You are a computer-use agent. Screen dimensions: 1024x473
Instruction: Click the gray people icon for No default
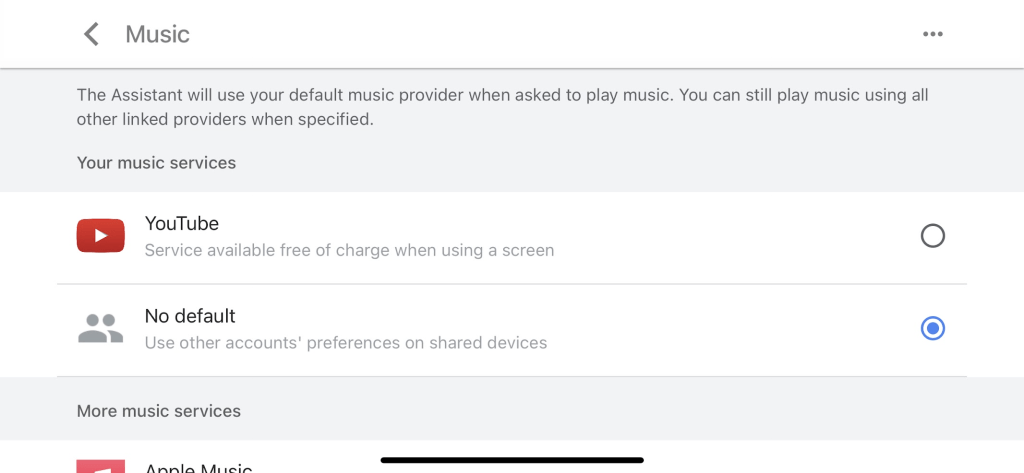100,328
